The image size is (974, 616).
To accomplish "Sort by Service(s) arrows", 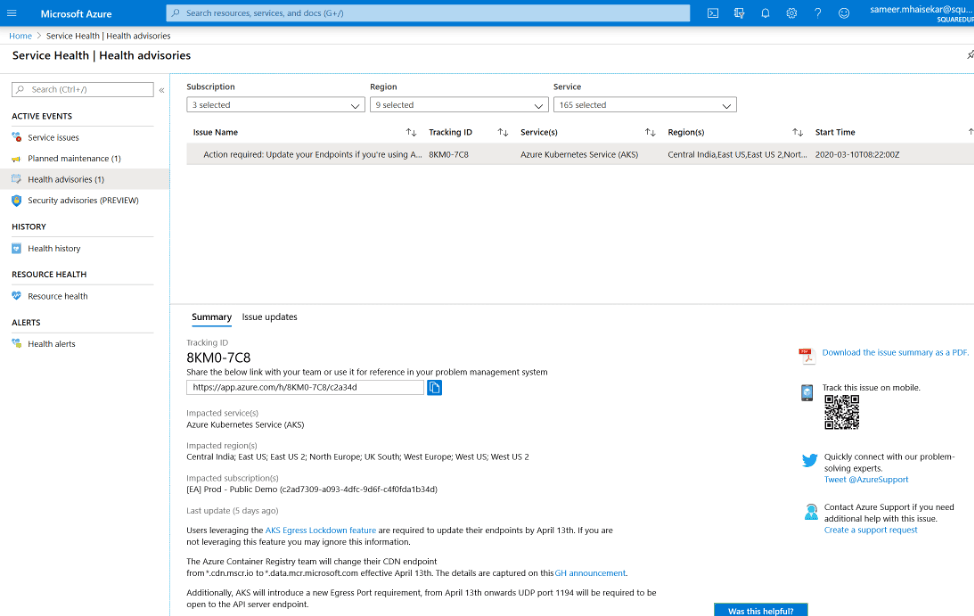I will tap(650, 132).
